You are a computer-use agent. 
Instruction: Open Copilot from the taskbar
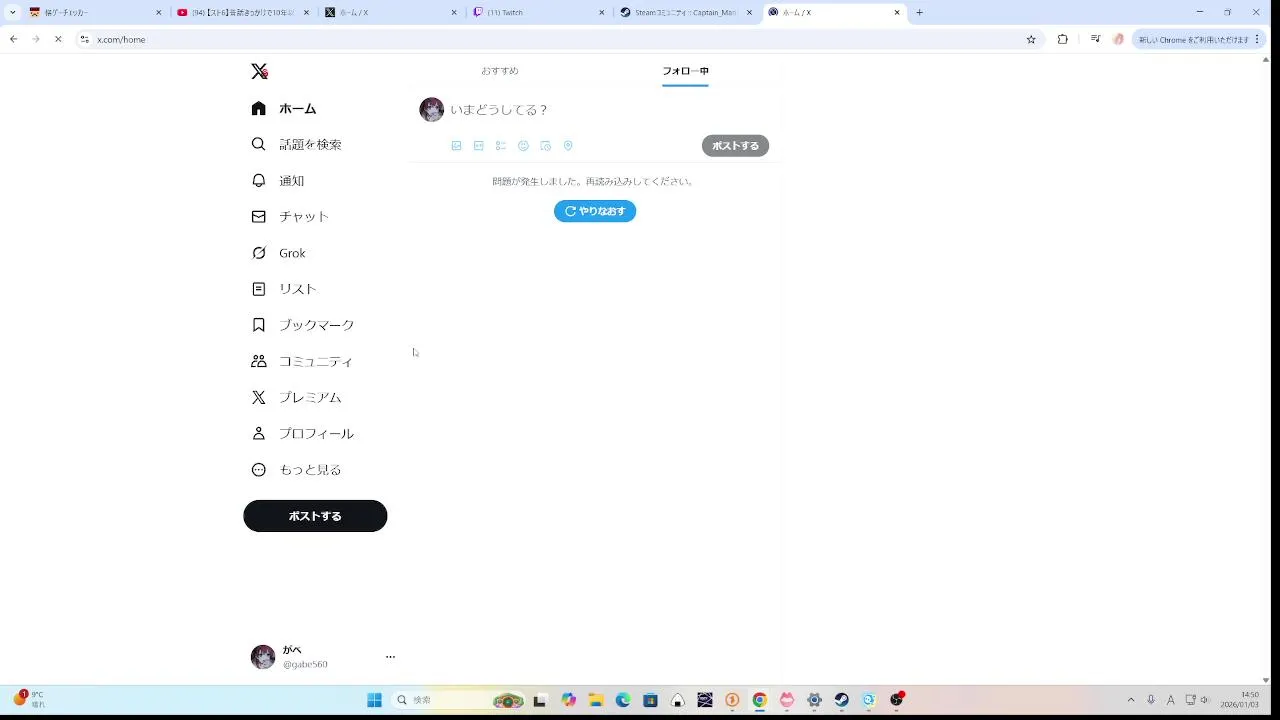(x=568, y=700)
